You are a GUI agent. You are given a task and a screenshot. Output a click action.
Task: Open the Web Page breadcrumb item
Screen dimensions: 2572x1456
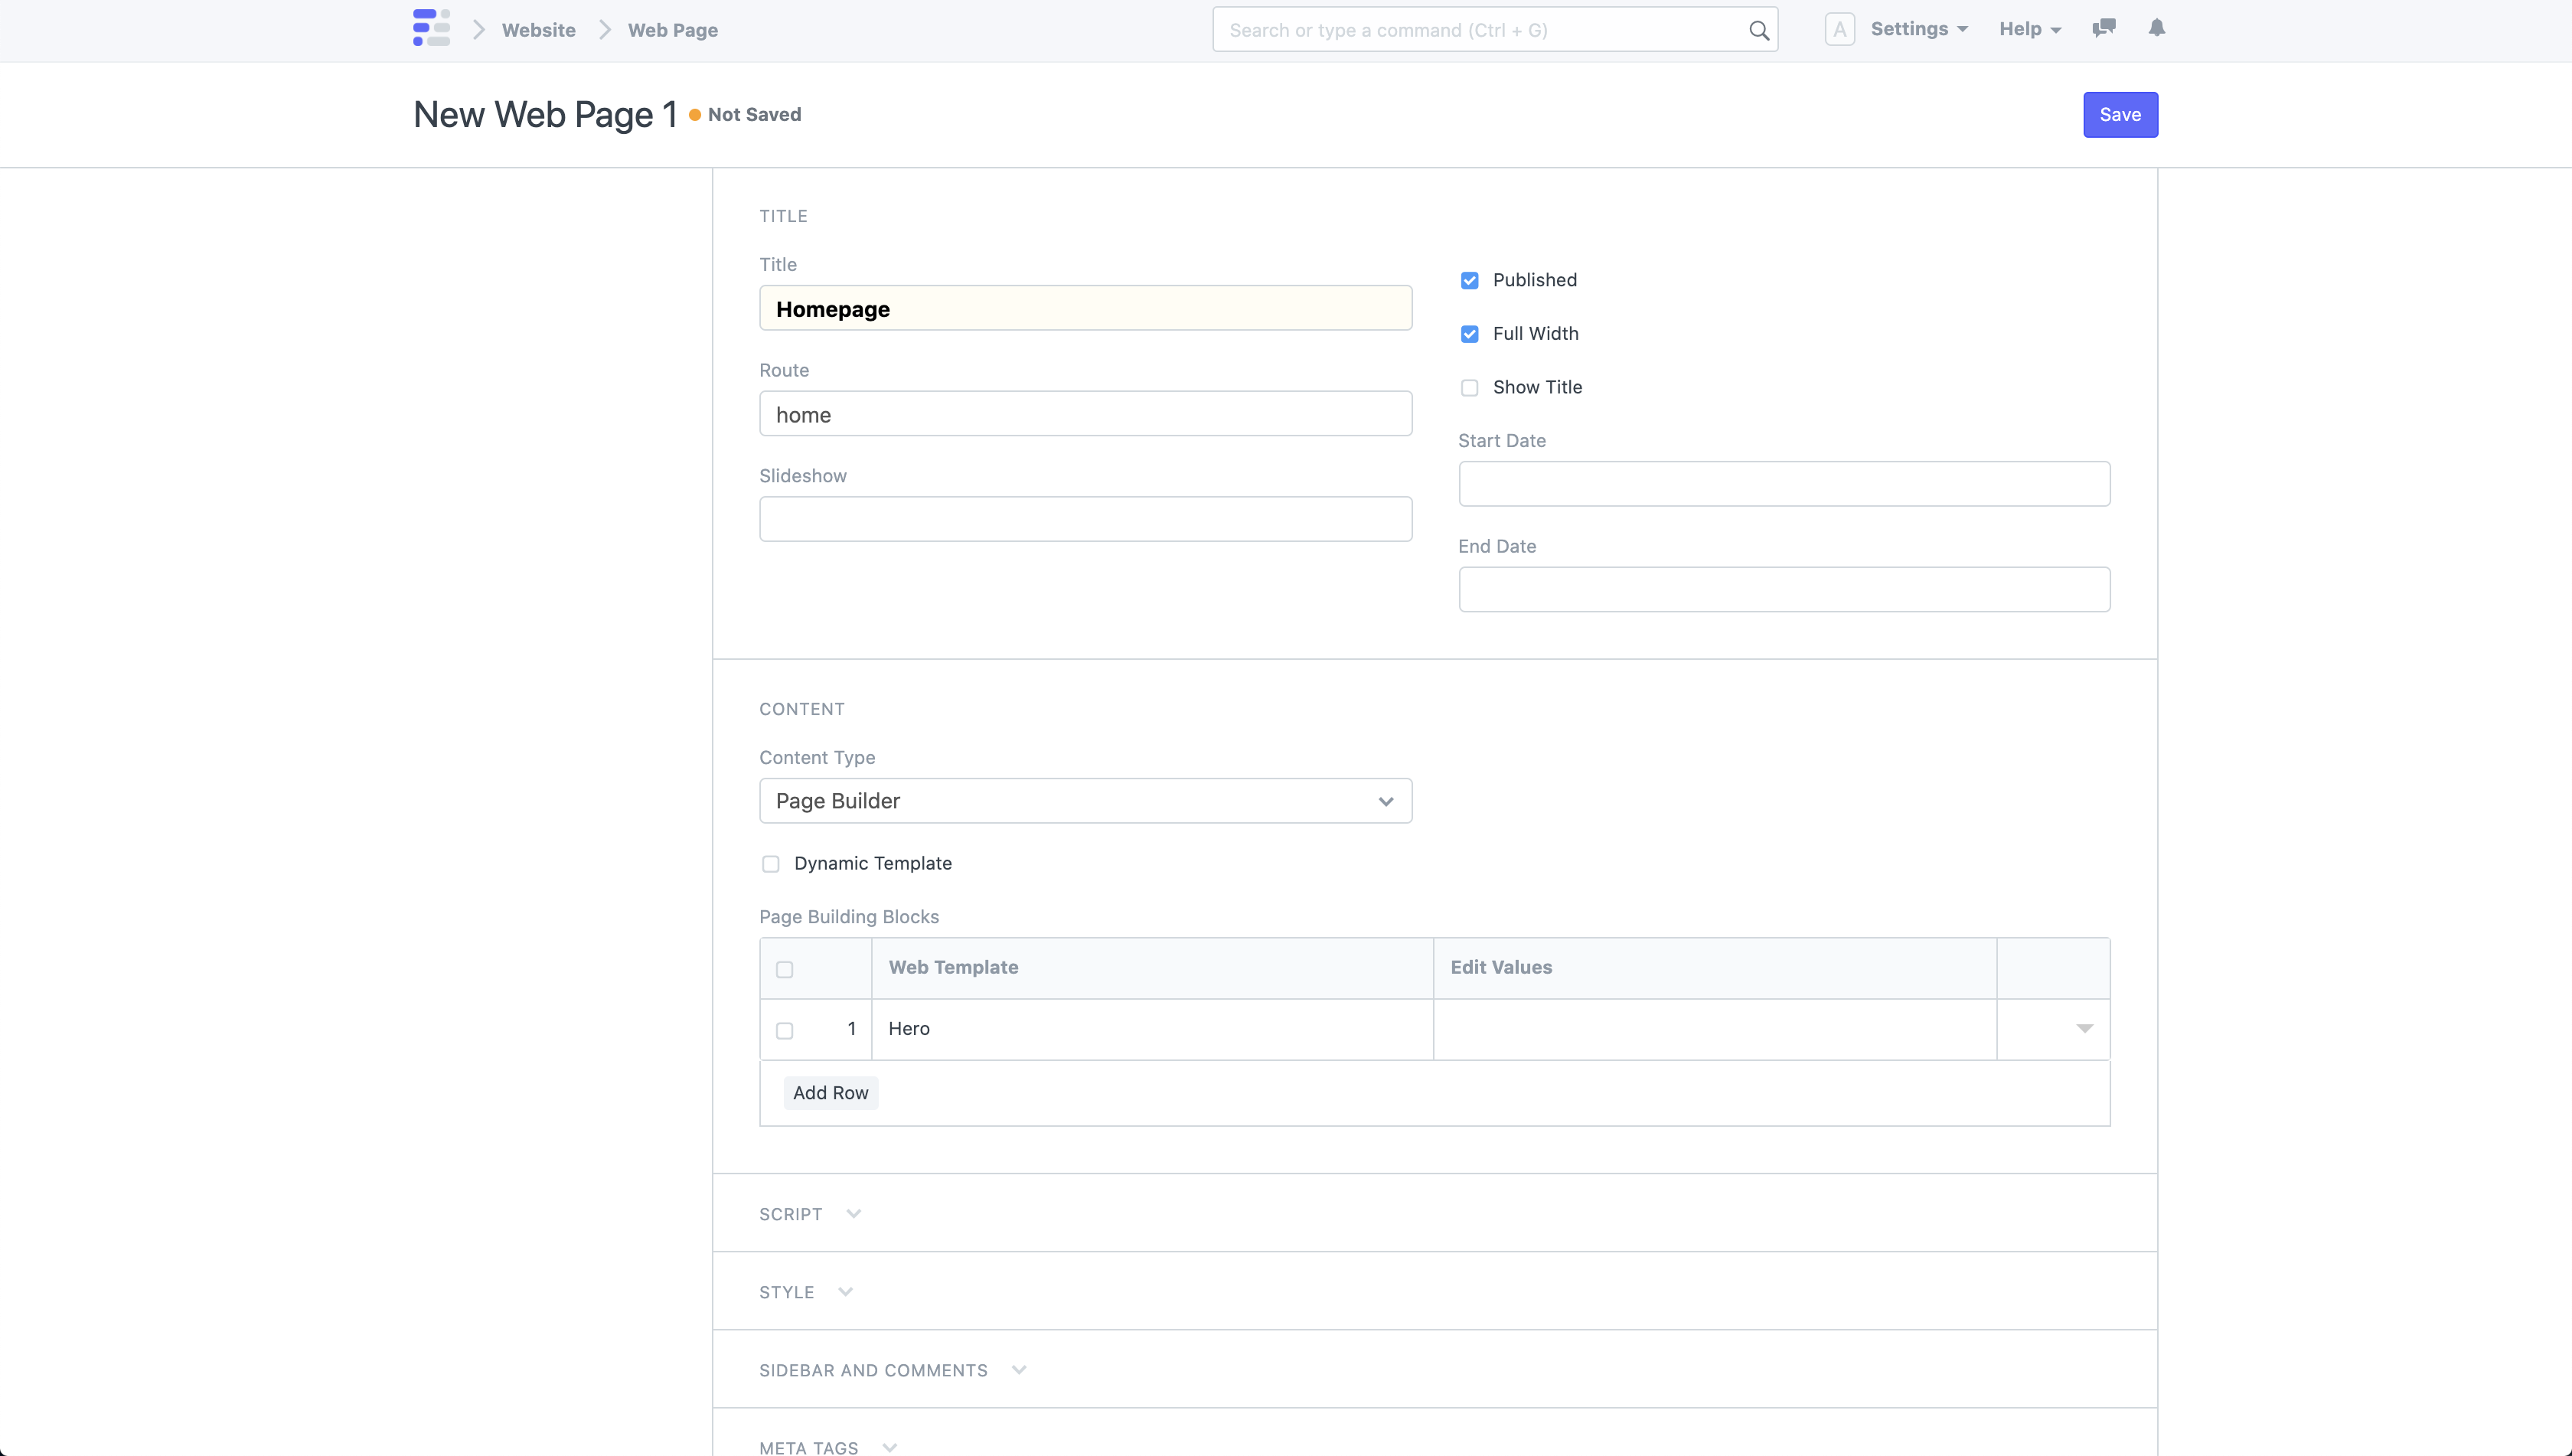coord(673,30)
